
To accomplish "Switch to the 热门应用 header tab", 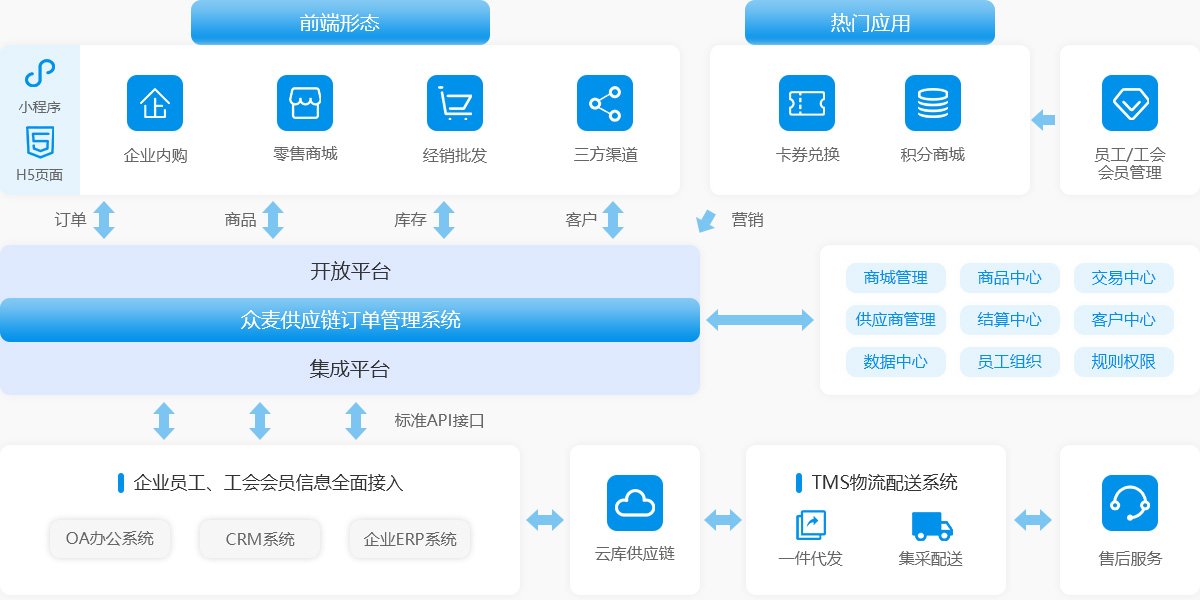I will tap(870, 23).
